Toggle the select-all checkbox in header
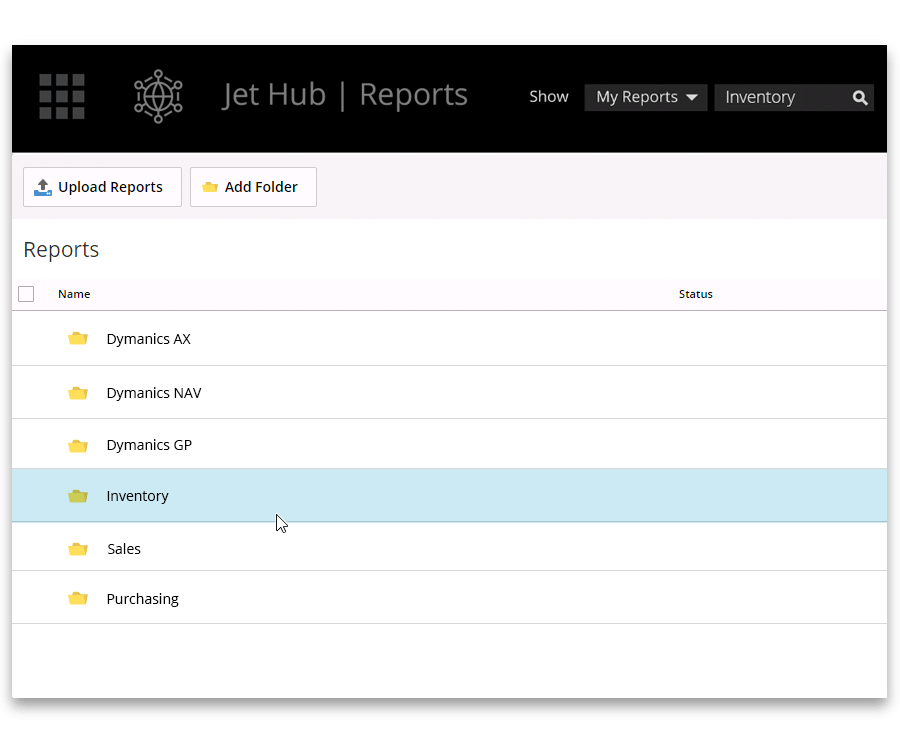 pyautogui.click(x=26, y=294)
